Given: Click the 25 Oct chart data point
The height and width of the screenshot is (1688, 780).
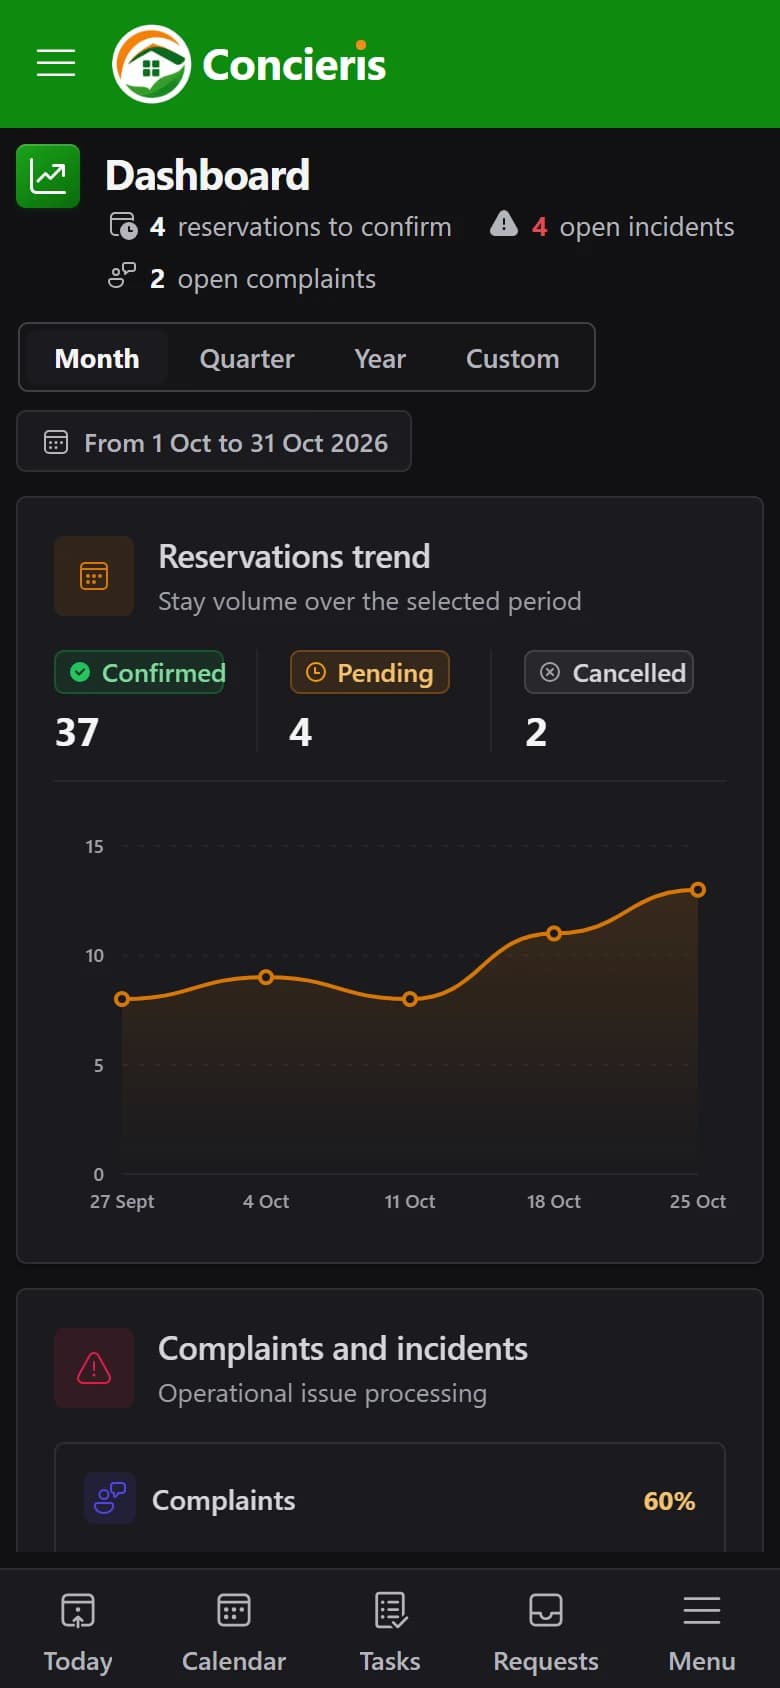Looking at the screenshot, I should tap(698, 889).
